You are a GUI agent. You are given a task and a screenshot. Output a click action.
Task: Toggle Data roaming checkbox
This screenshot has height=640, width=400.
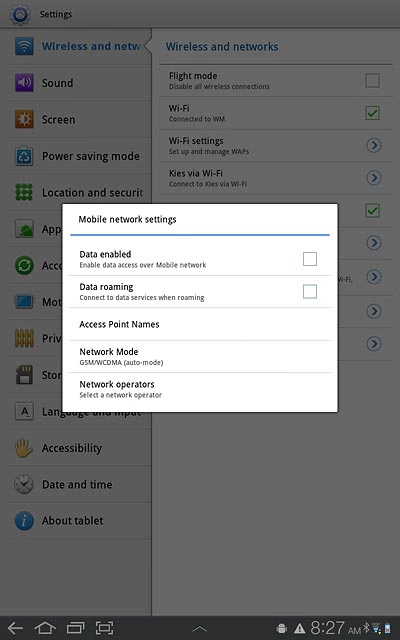pyautogui.click(x=310, y=291)
